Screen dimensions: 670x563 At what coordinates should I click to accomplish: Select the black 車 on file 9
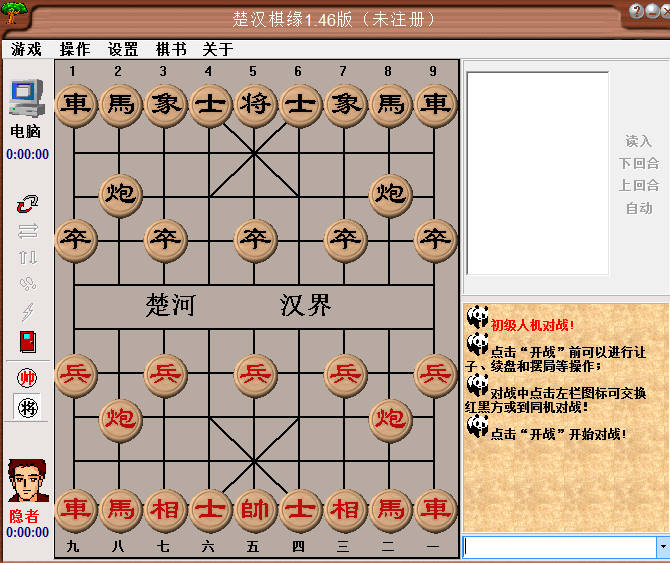(x=435, y=105)
